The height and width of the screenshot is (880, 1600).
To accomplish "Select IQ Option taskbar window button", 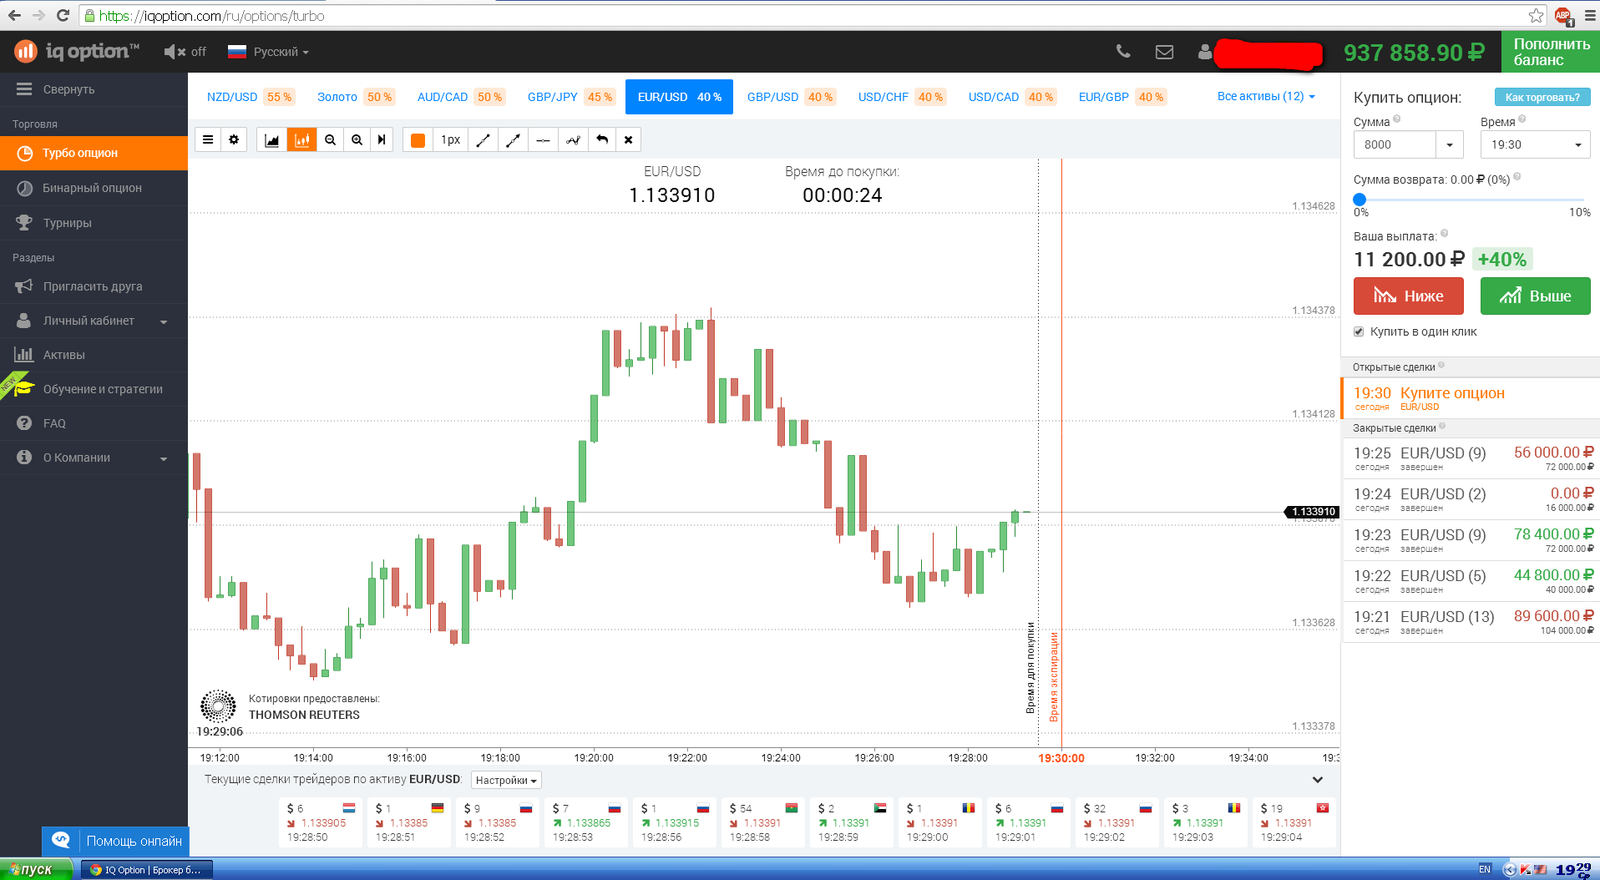I will point(146,870).
